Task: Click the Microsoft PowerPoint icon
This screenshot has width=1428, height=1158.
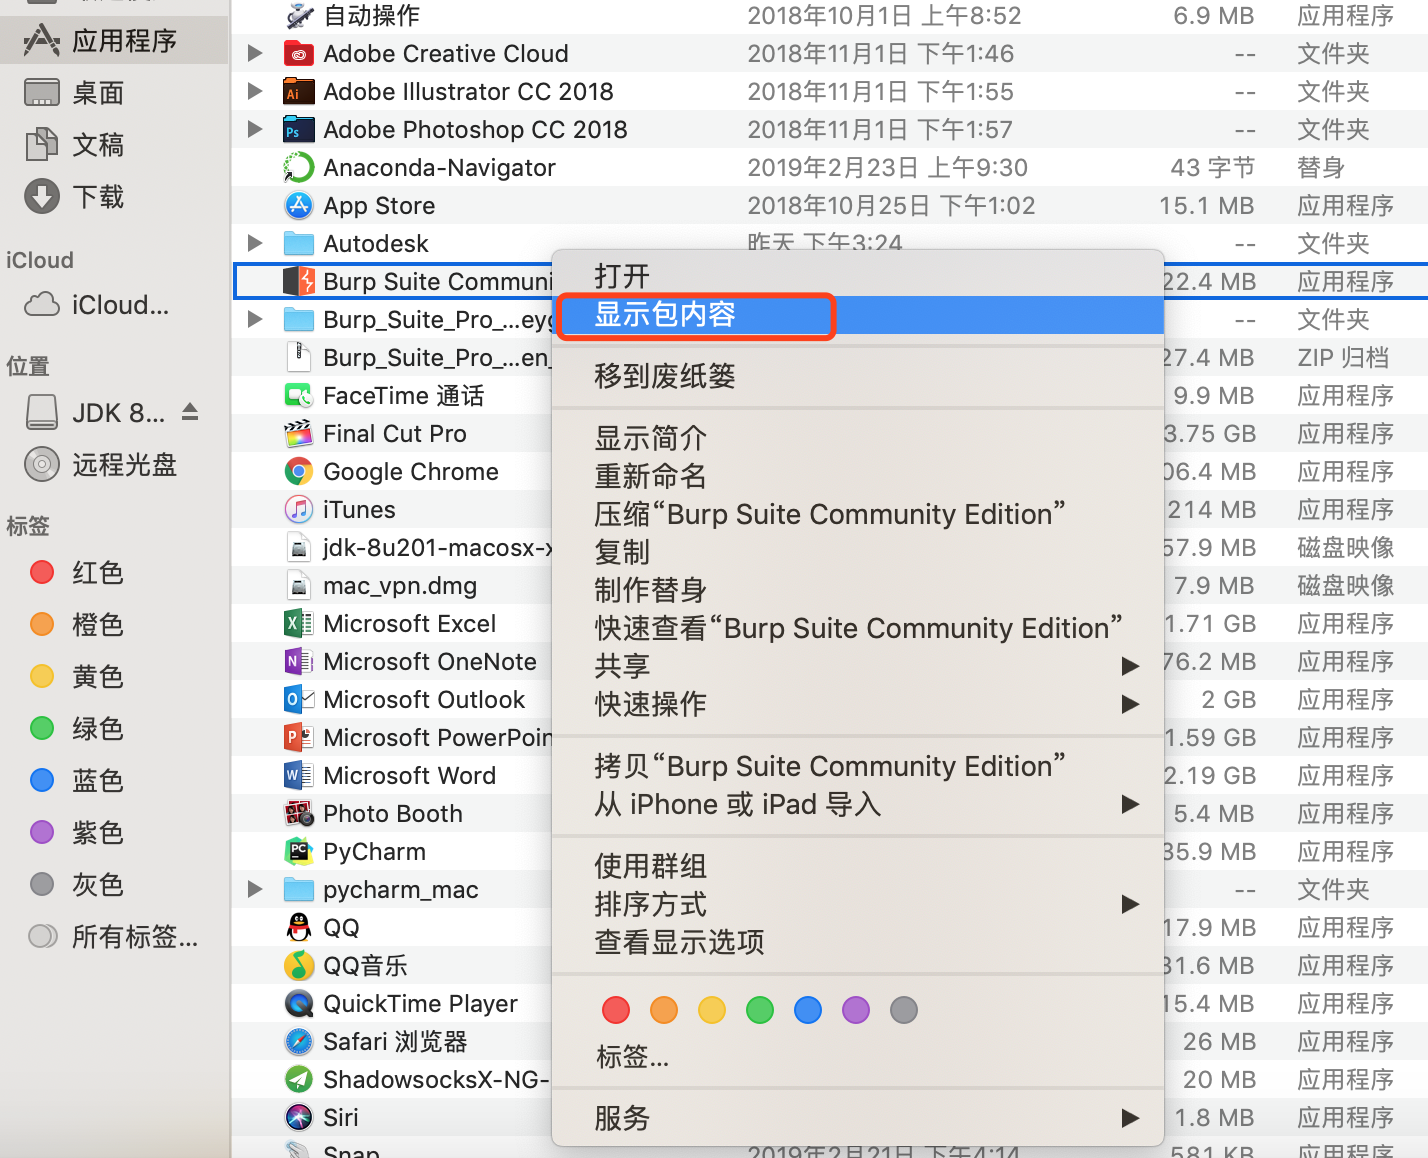Action: (298, 737)
